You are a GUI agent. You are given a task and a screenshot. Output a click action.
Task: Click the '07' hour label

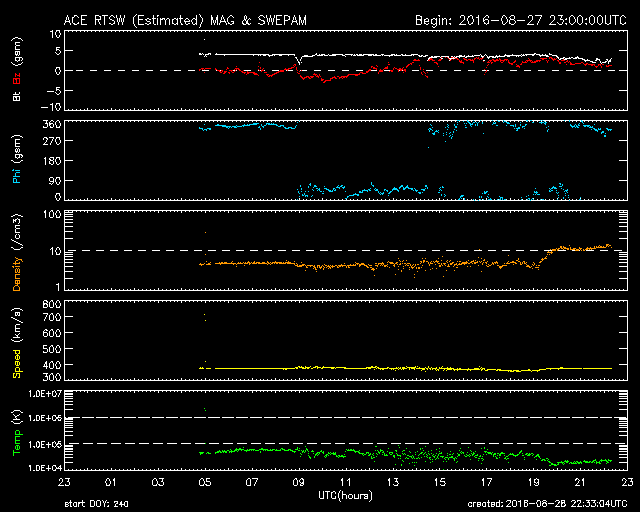(252, 482)
